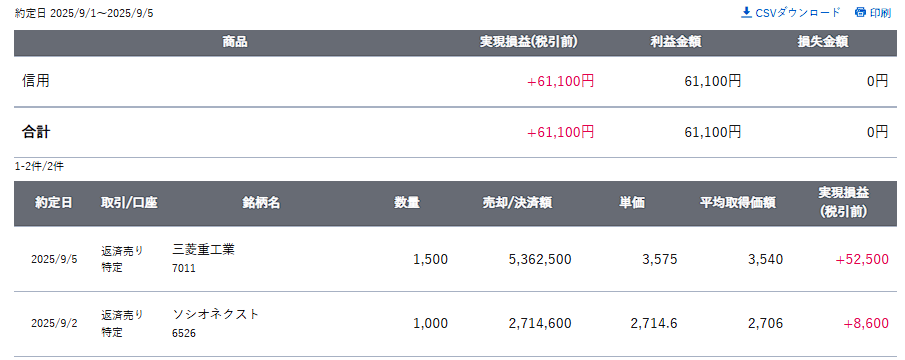
Task: Open the CSVダウンロード link
Action: click(791, 13)
